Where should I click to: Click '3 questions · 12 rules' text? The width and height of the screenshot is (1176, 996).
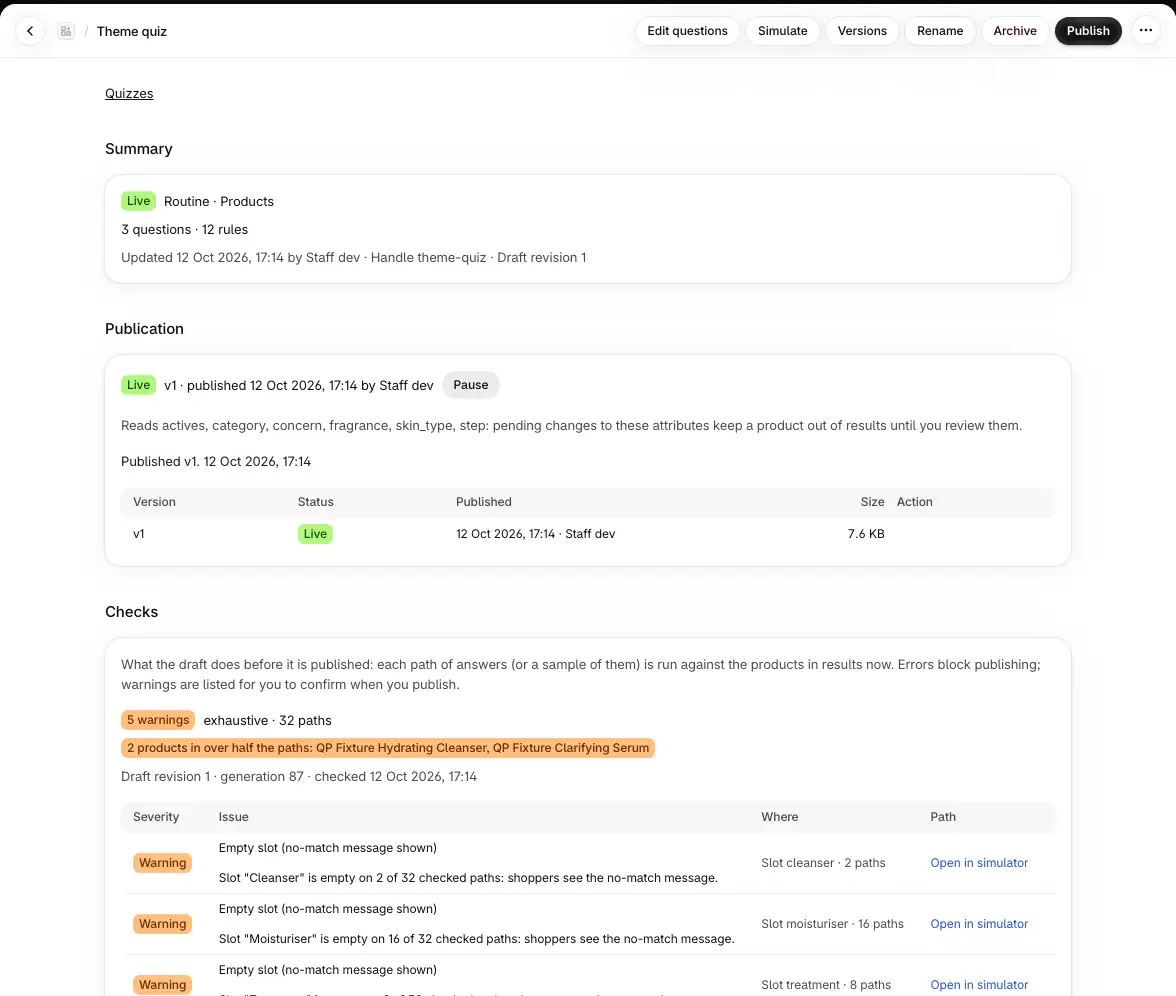coord(184,230)
